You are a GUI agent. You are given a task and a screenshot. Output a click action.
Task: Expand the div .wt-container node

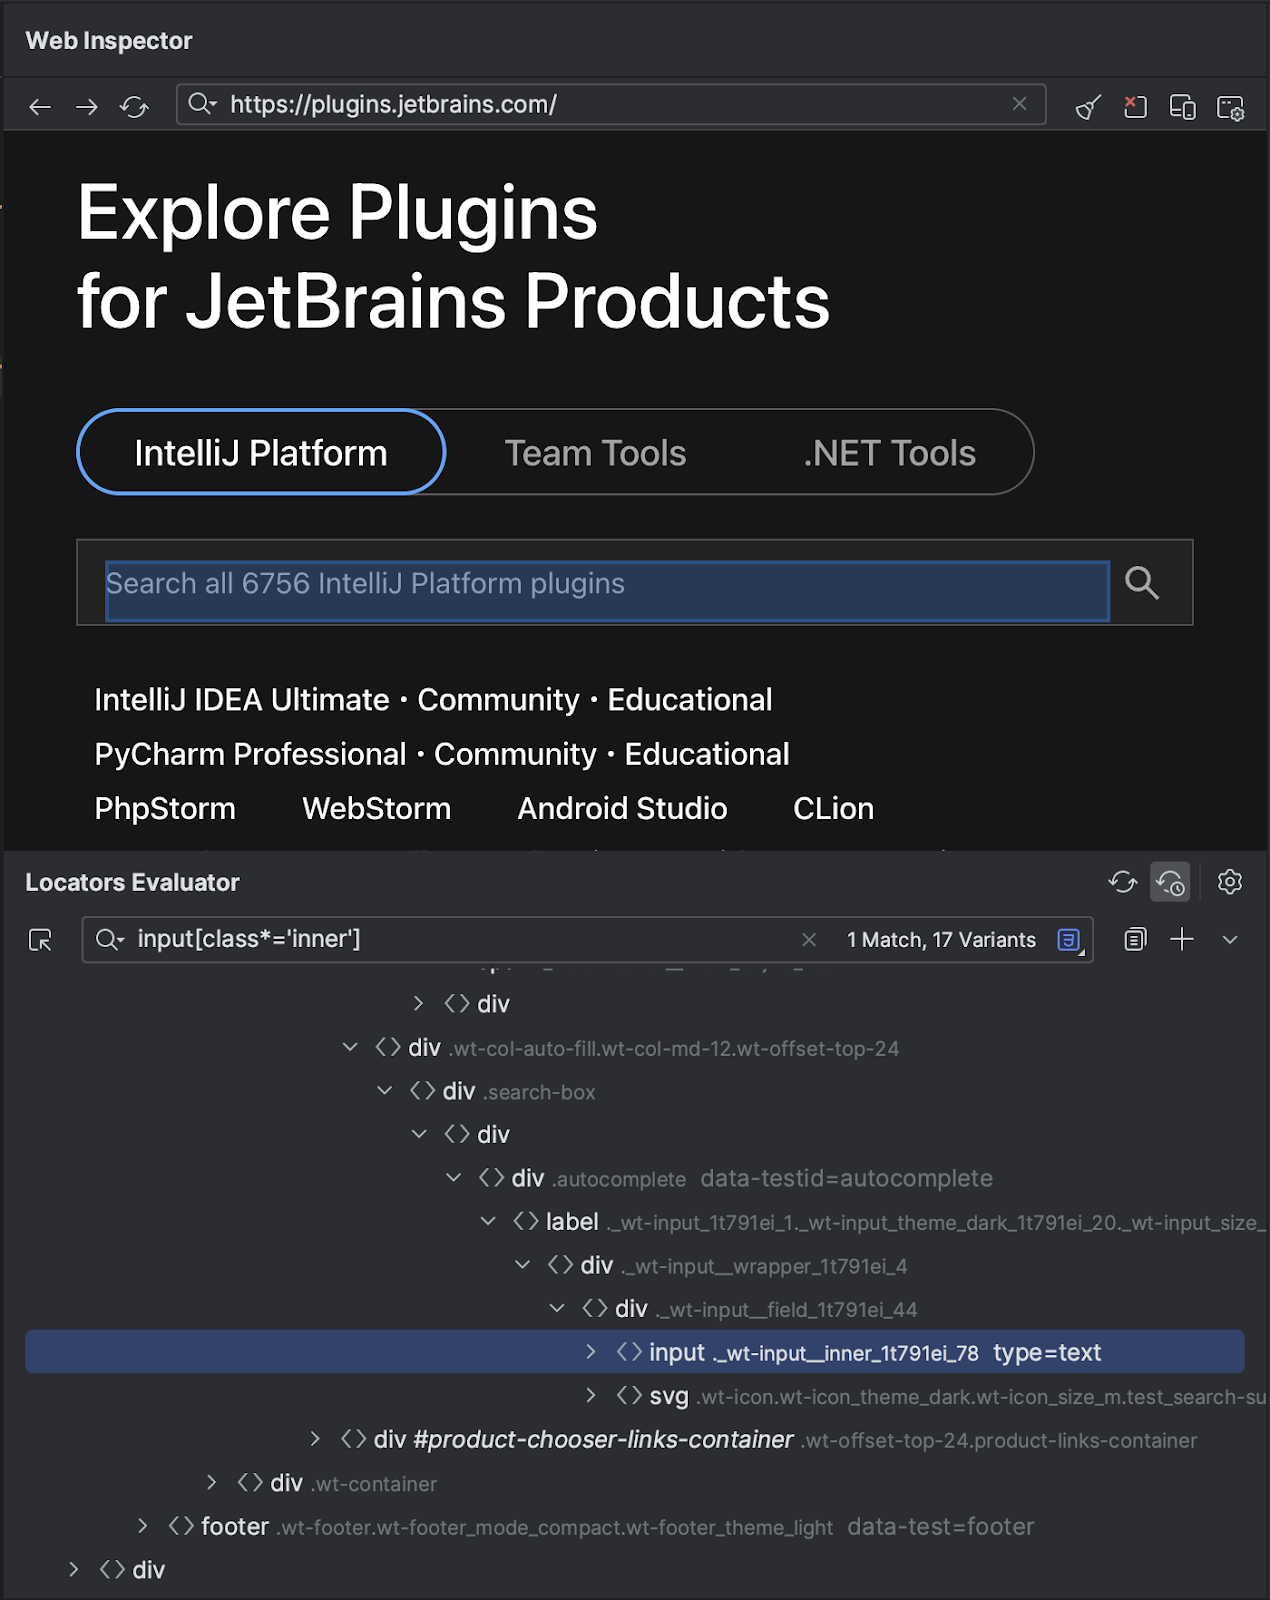point(211,1482)
